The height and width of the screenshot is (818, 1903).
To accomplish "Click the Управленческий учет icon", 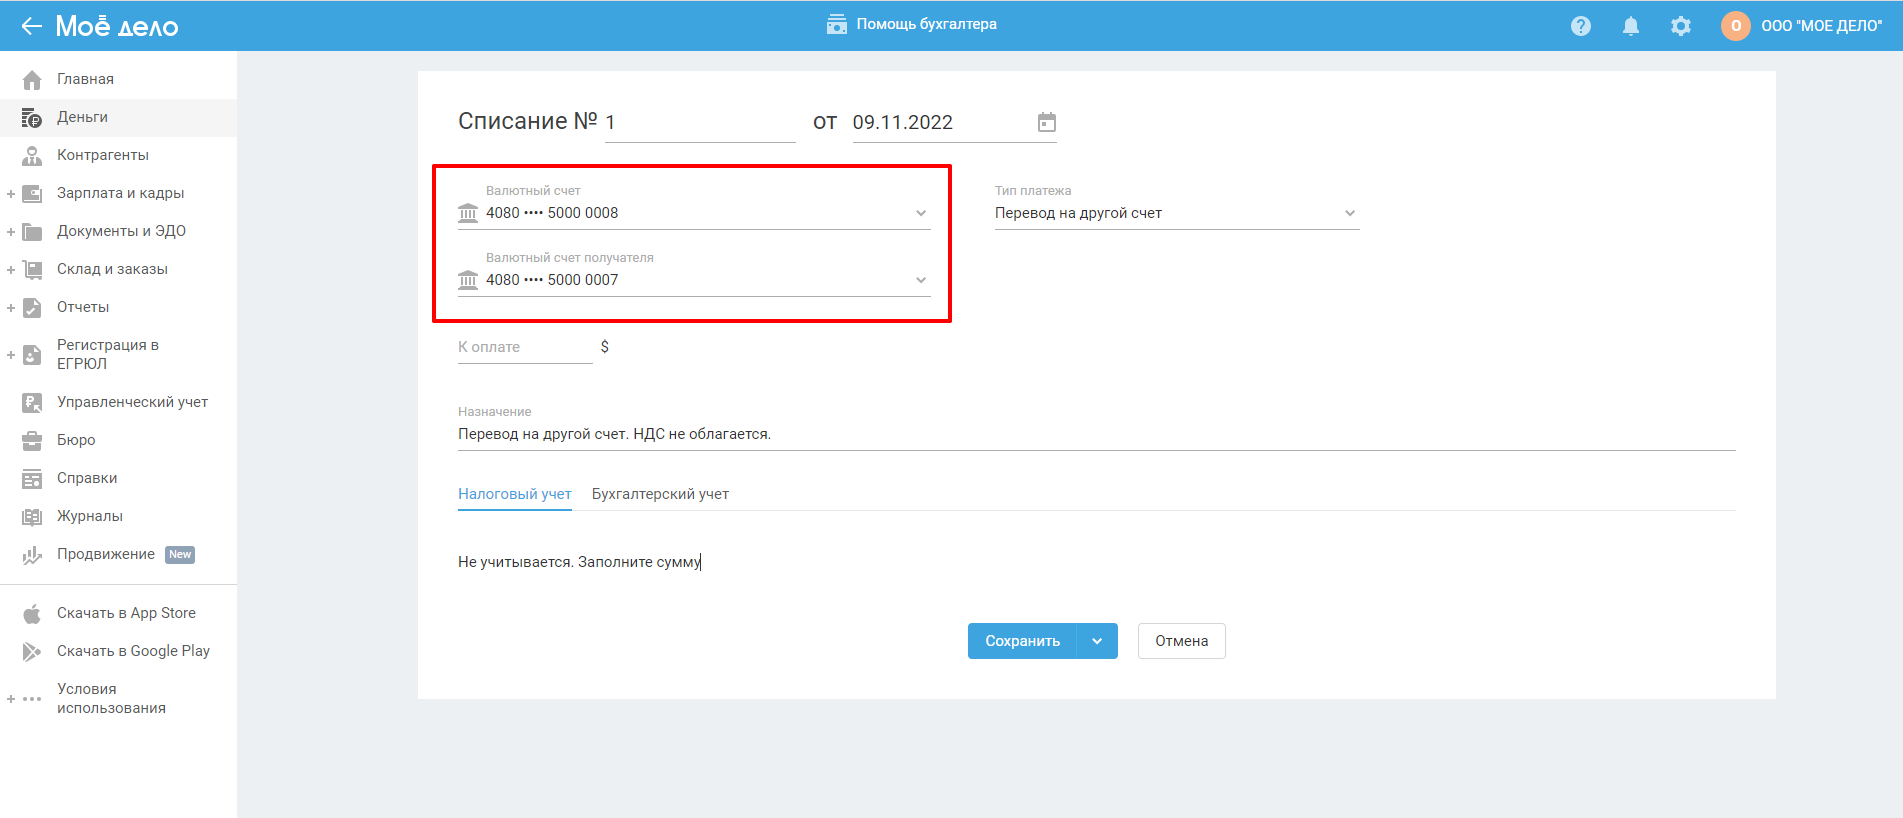I will pyautogui.click(x=32, y=402).
